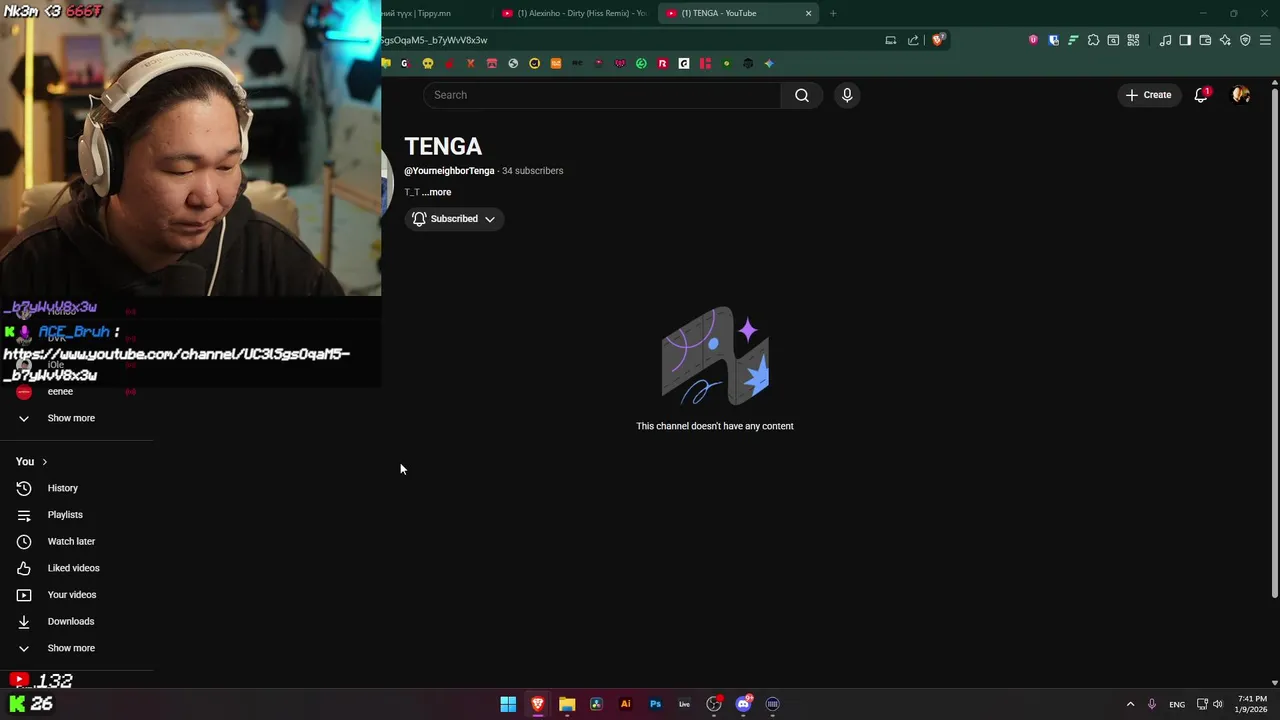Open the QR code extension icon
Screen dimensions: 1280x720
pos(1133,40)
